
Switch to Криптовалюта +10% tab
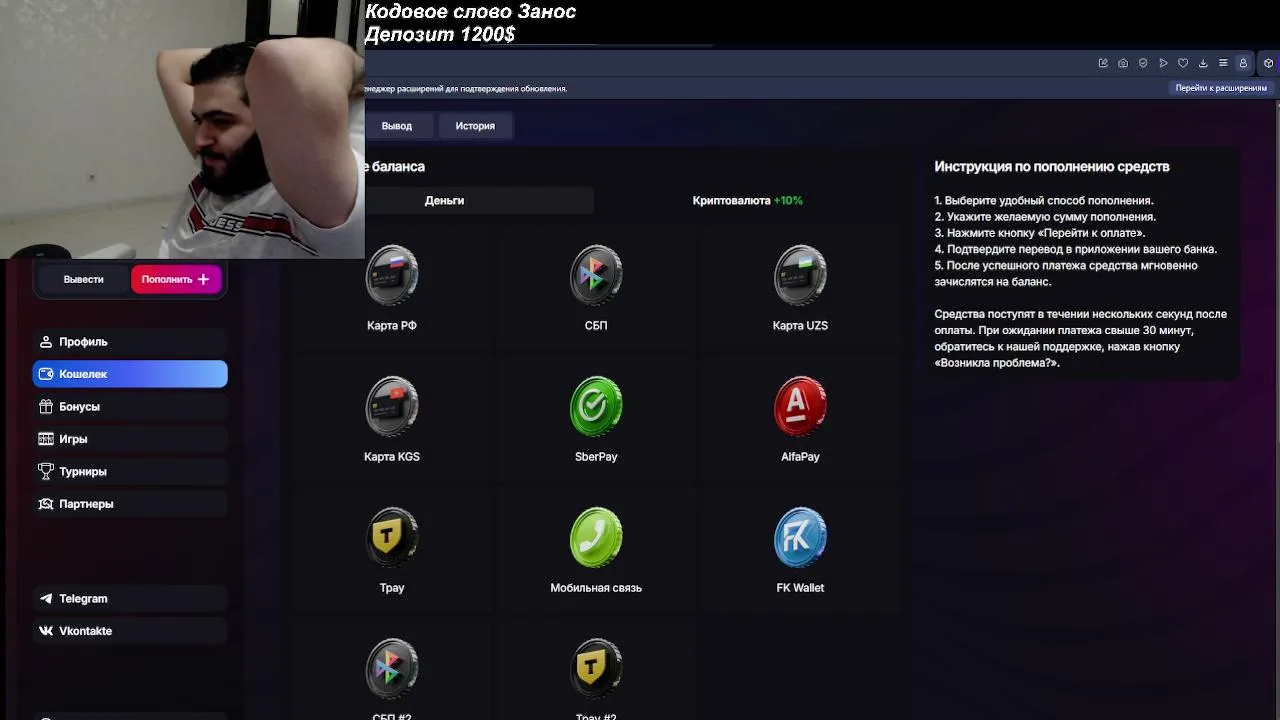click(748, 200)
